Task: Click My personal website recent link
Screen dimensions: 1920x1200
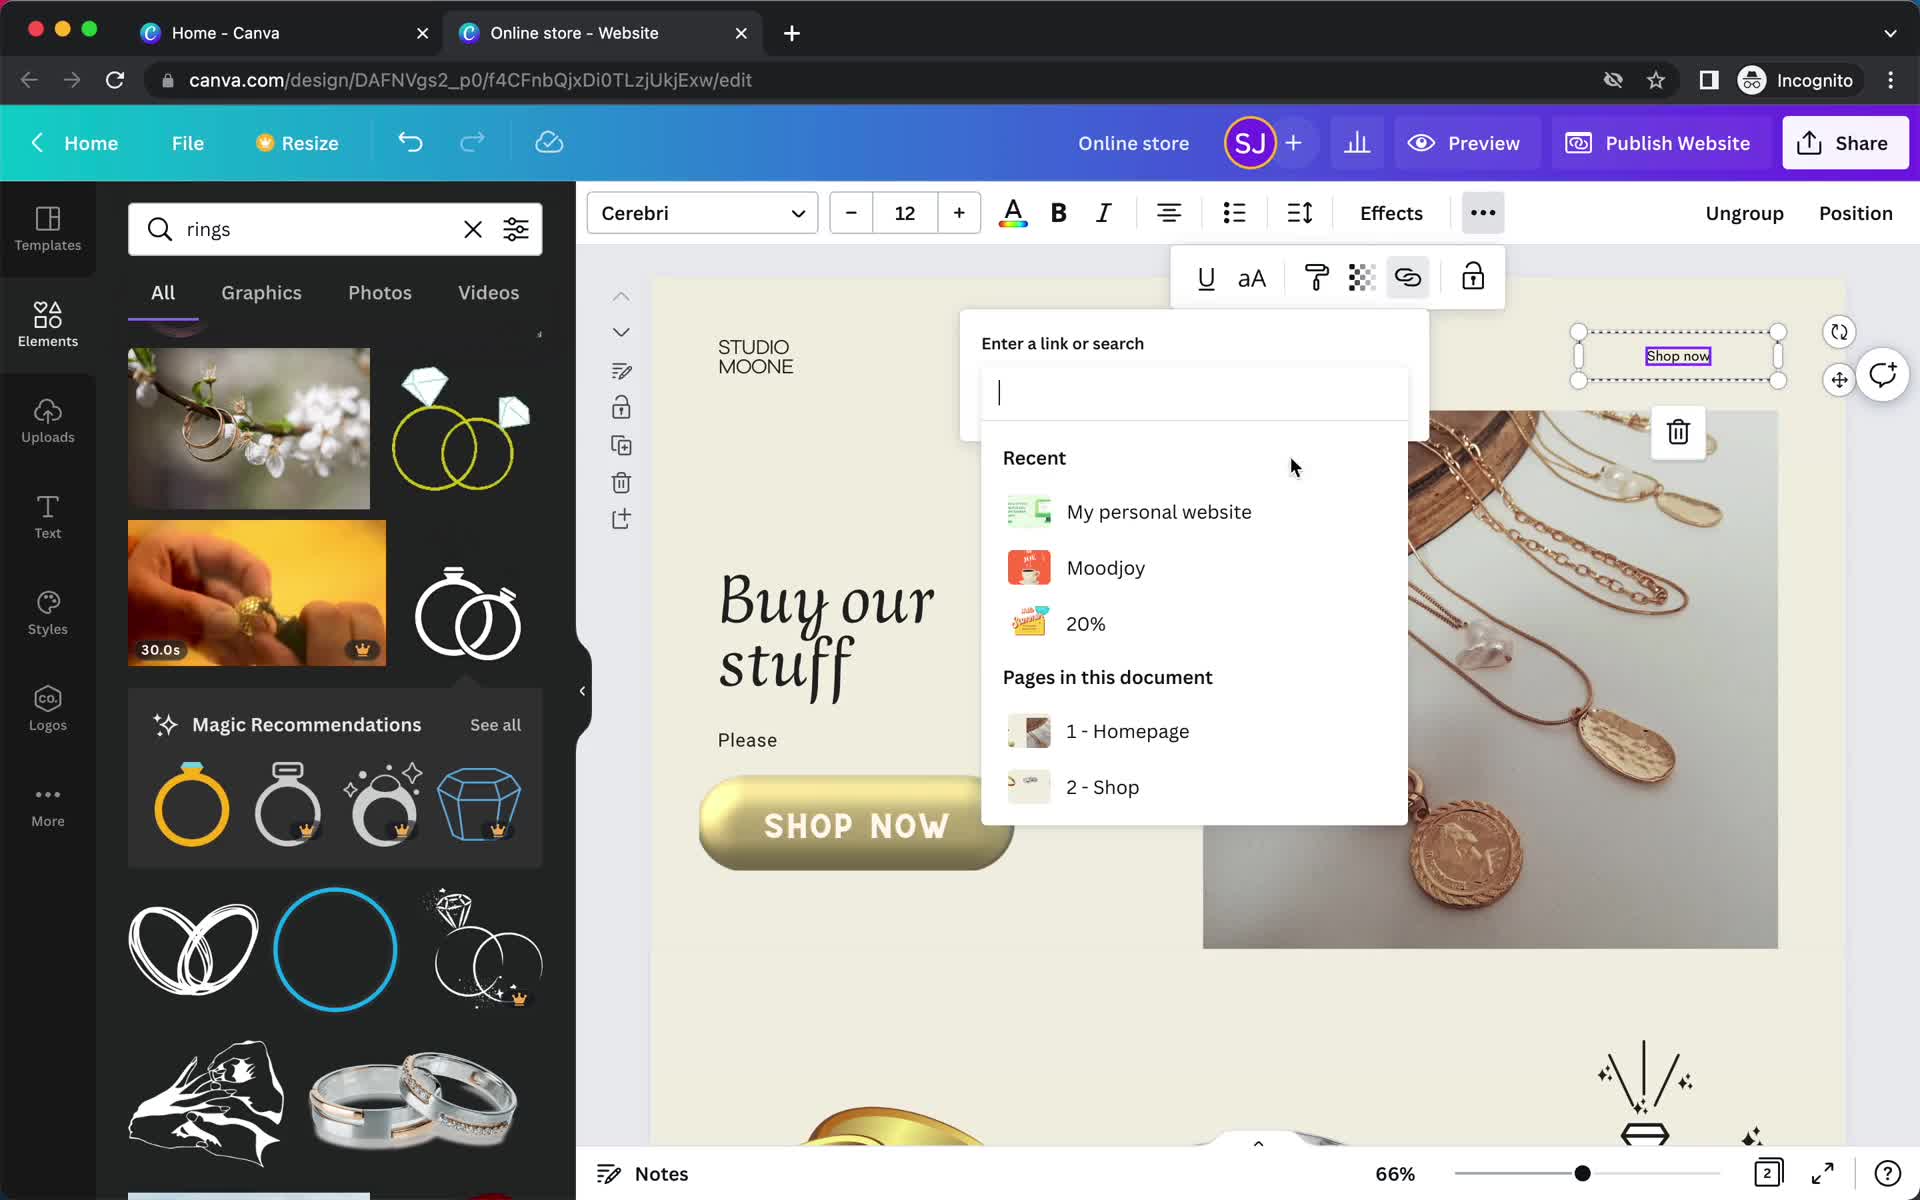Action: pos(1158,510)
